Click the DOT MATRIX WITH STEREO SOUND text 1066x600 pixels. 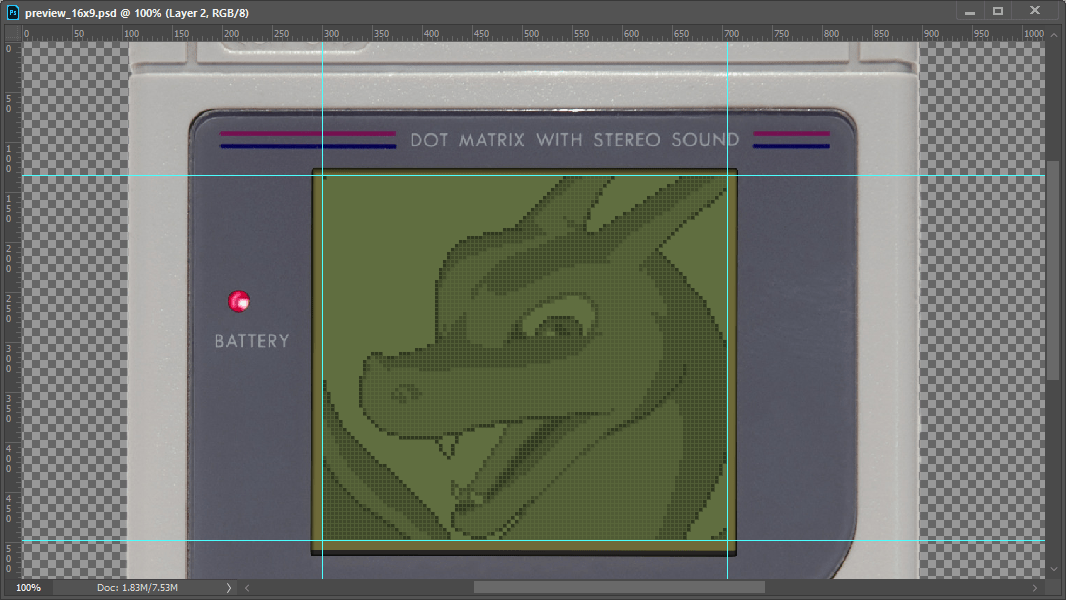click(574, 140)
